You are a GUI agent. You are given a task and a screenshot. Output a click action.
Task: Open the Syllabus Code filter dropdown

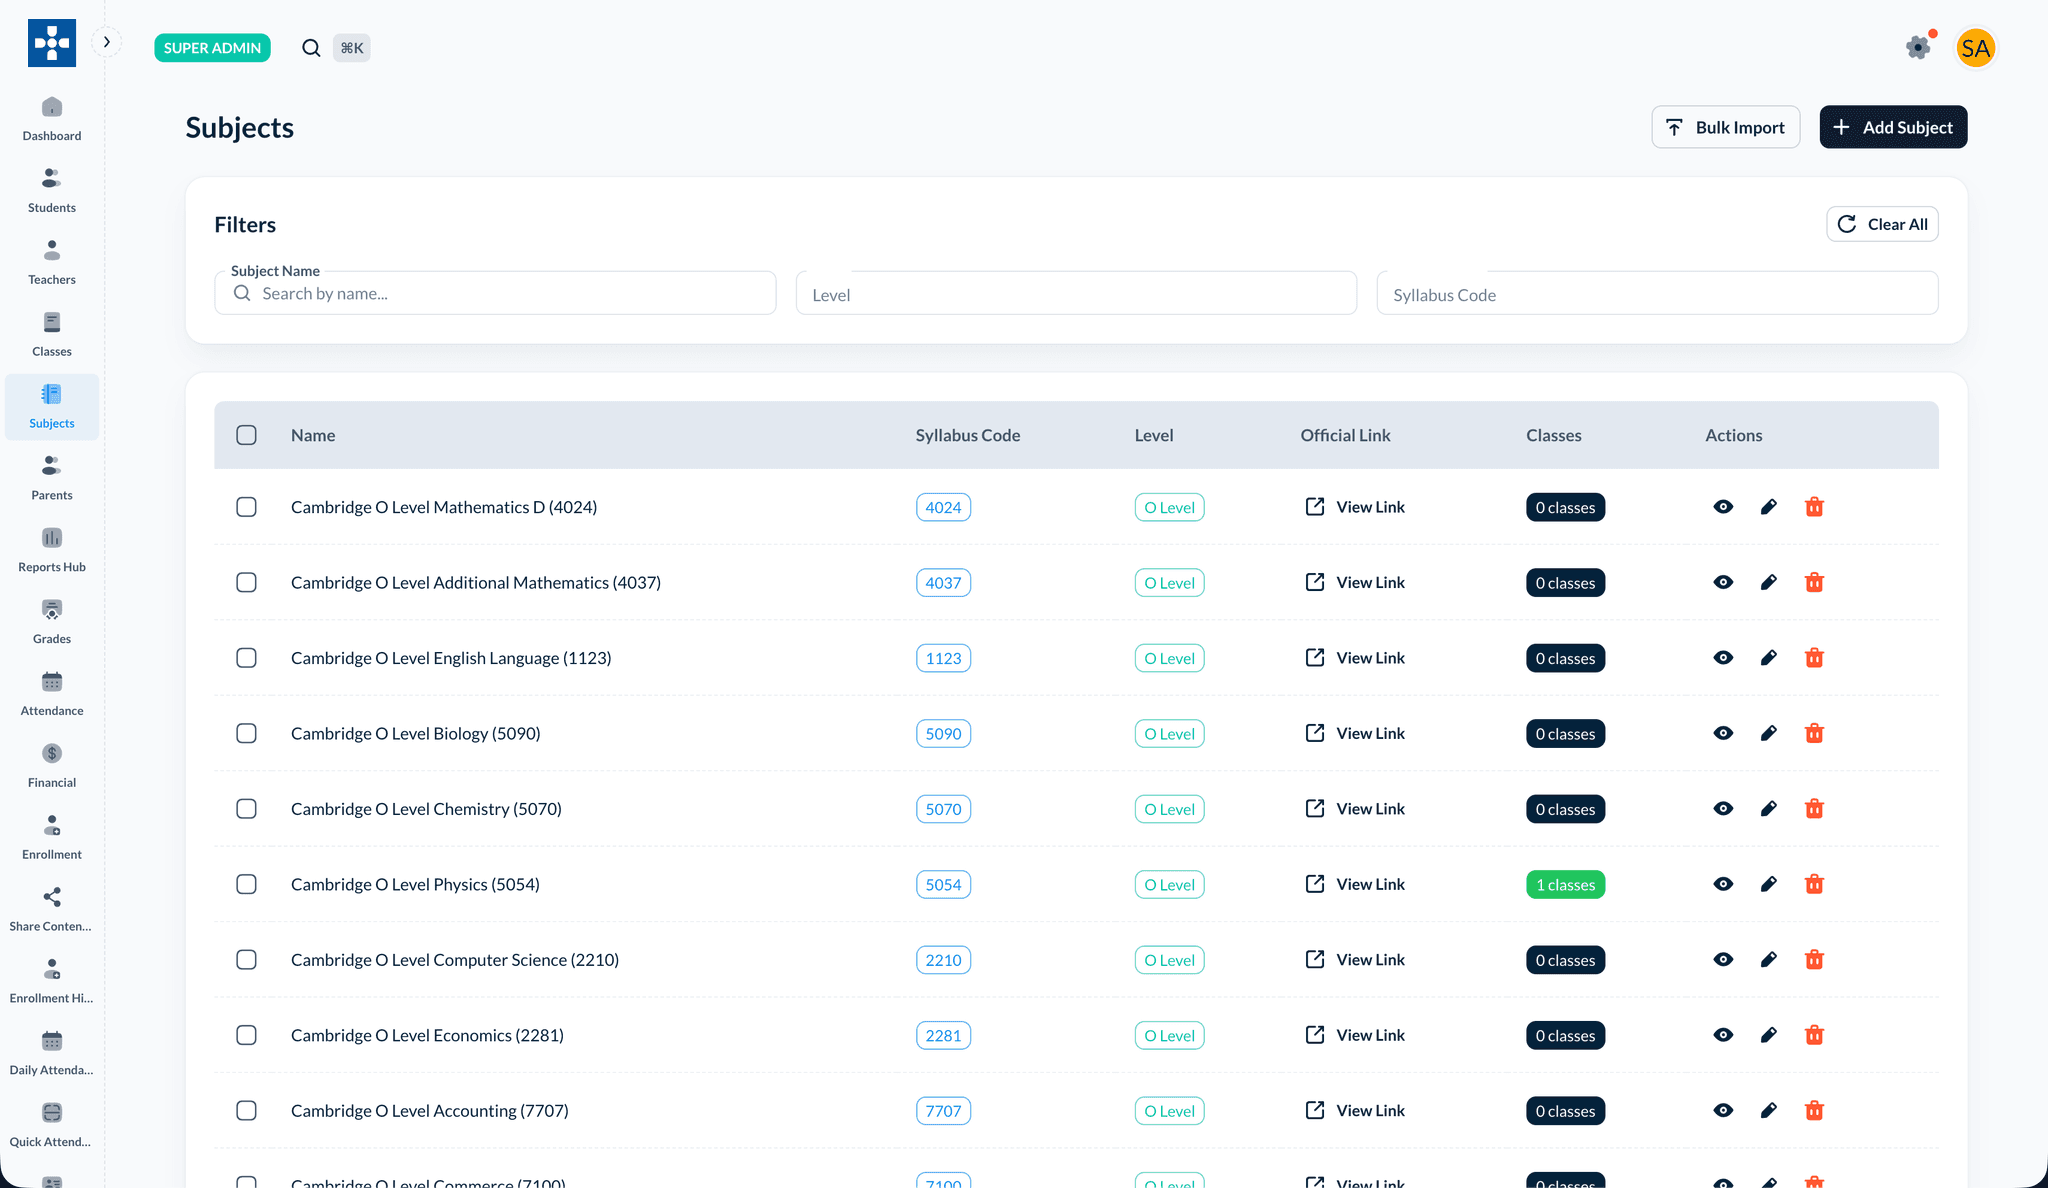pos(1657,293)
